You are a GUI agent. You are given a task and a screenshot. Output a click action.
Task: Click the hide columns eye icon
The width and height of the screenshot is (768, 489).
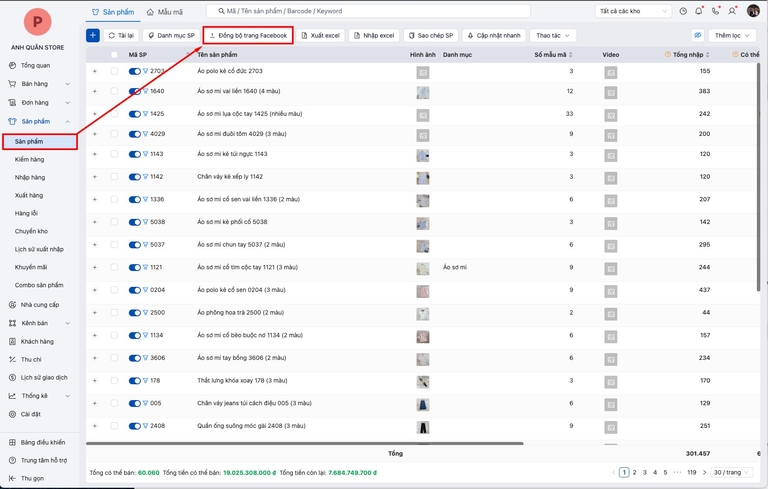coord(698,35)
